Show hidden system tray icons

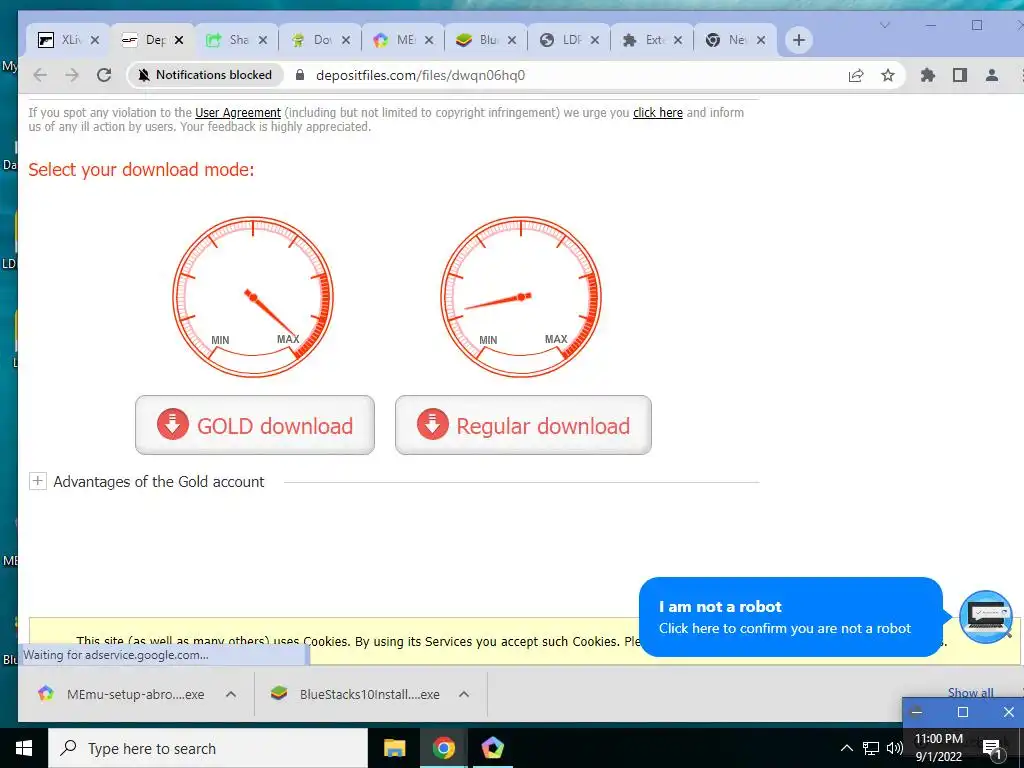click(x=846, y=748)
